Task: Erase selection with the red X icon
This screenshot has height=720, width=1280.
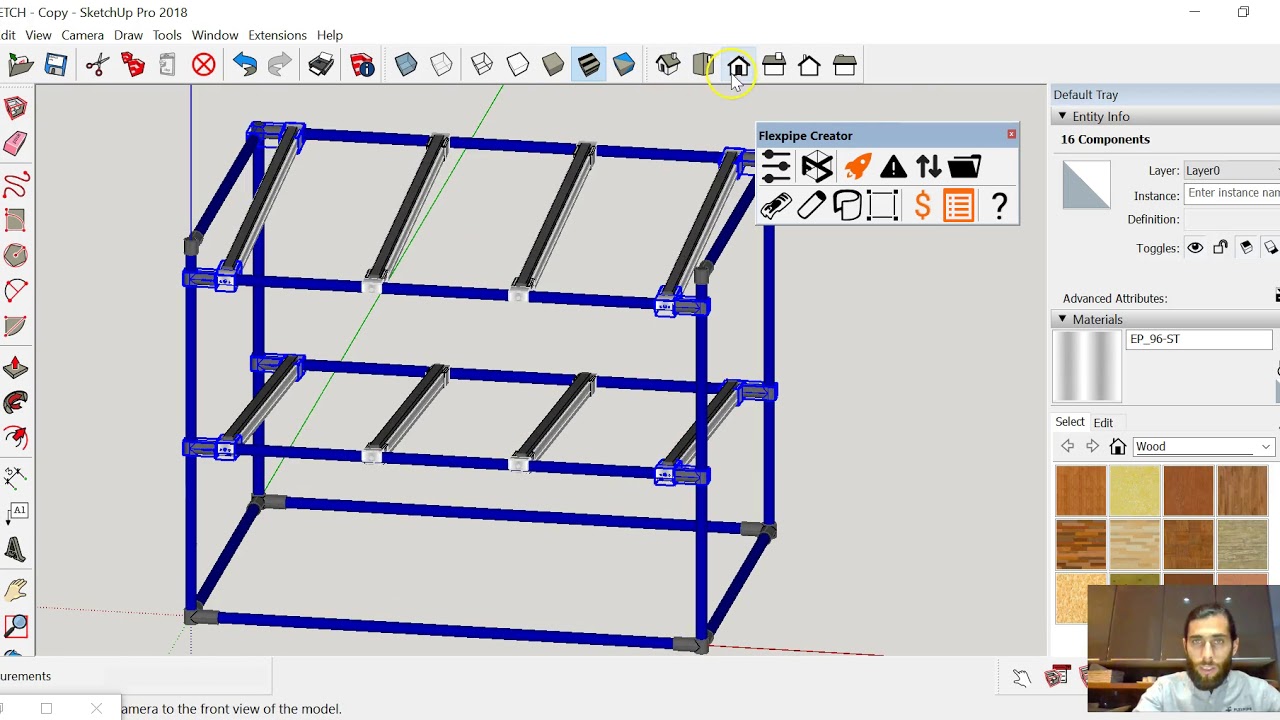Action: [x=203, y=66]
